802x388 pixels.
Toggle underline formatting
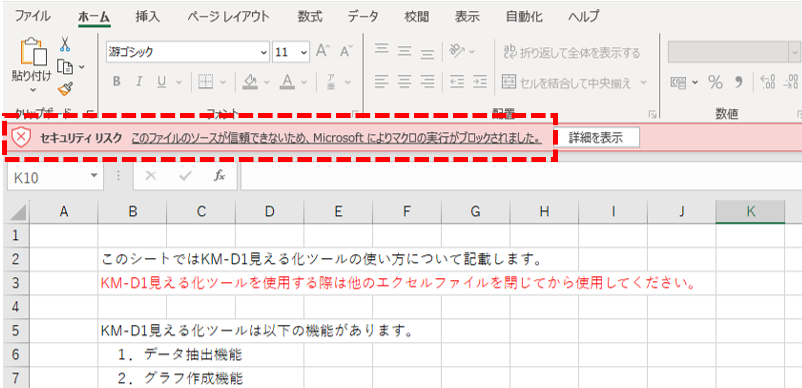(162, 82)
